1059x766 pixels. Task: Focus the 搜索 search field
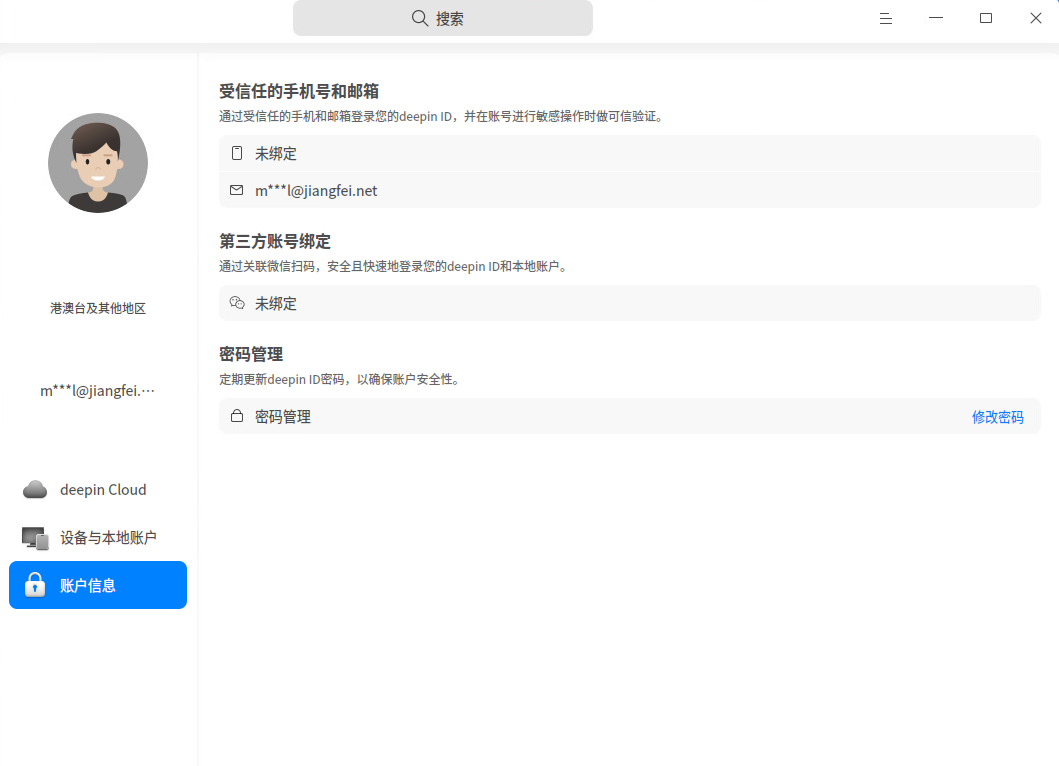point(443,18)
